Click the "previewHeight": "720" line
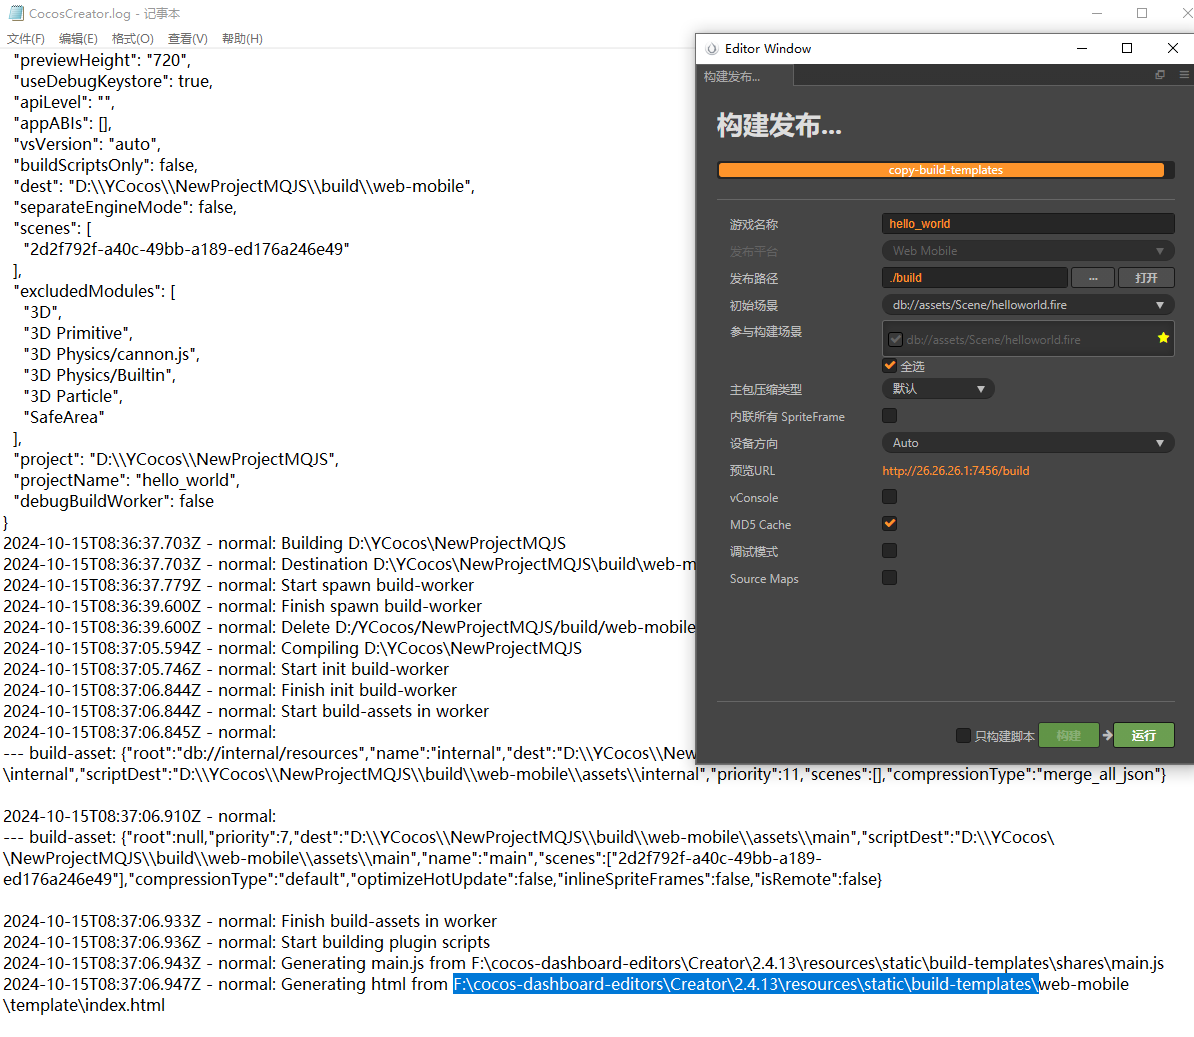The width and height of the screenshot is (1194, 1037). click(102, 61)
